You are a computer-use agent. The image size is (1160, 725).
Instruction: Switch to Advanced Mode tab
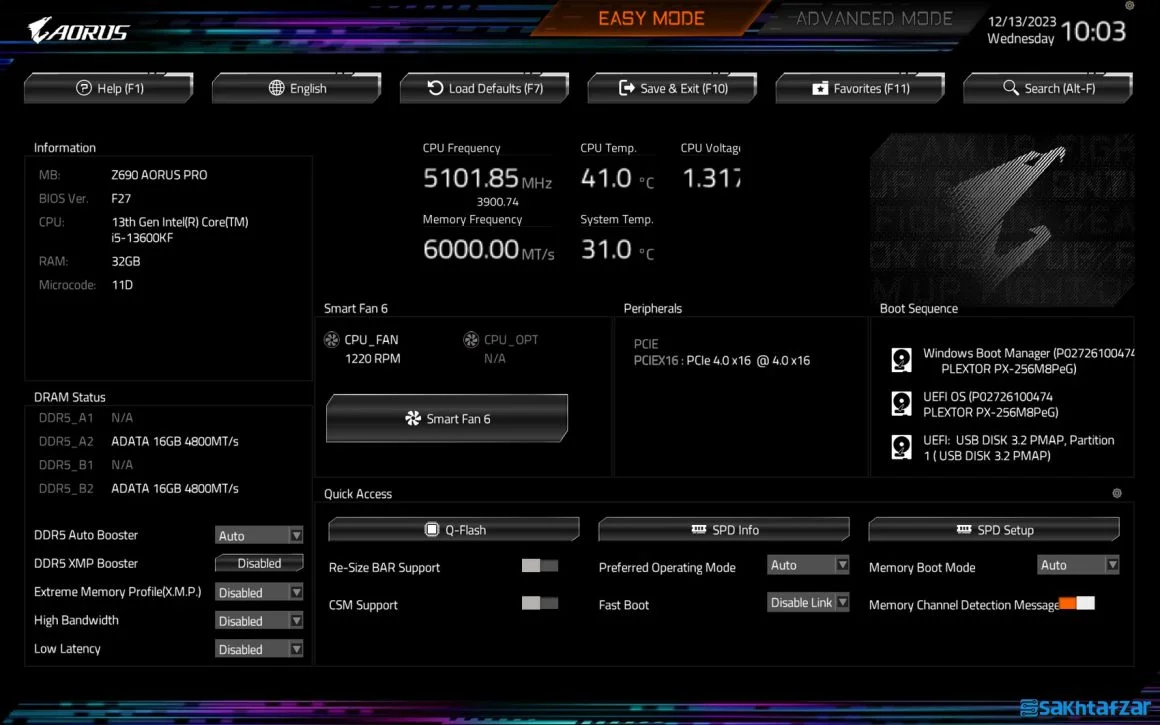[874, 18]
